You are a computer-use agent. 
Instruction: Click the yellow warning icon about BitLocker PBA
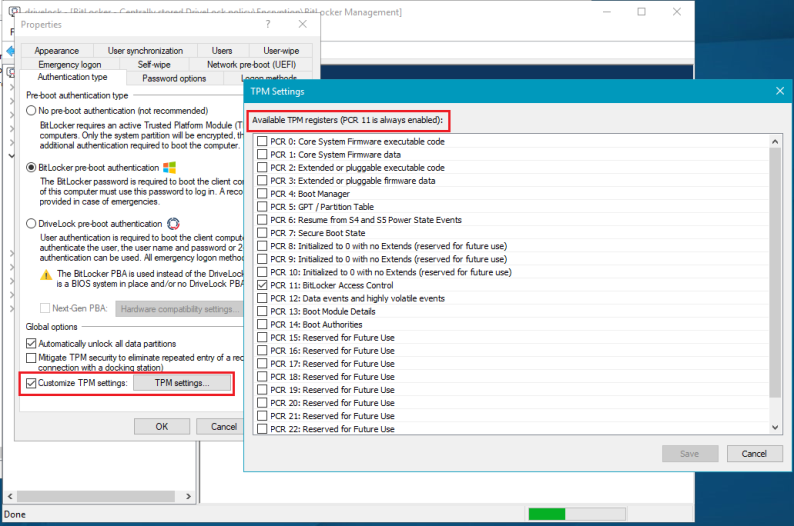click(x=46, y=274)
